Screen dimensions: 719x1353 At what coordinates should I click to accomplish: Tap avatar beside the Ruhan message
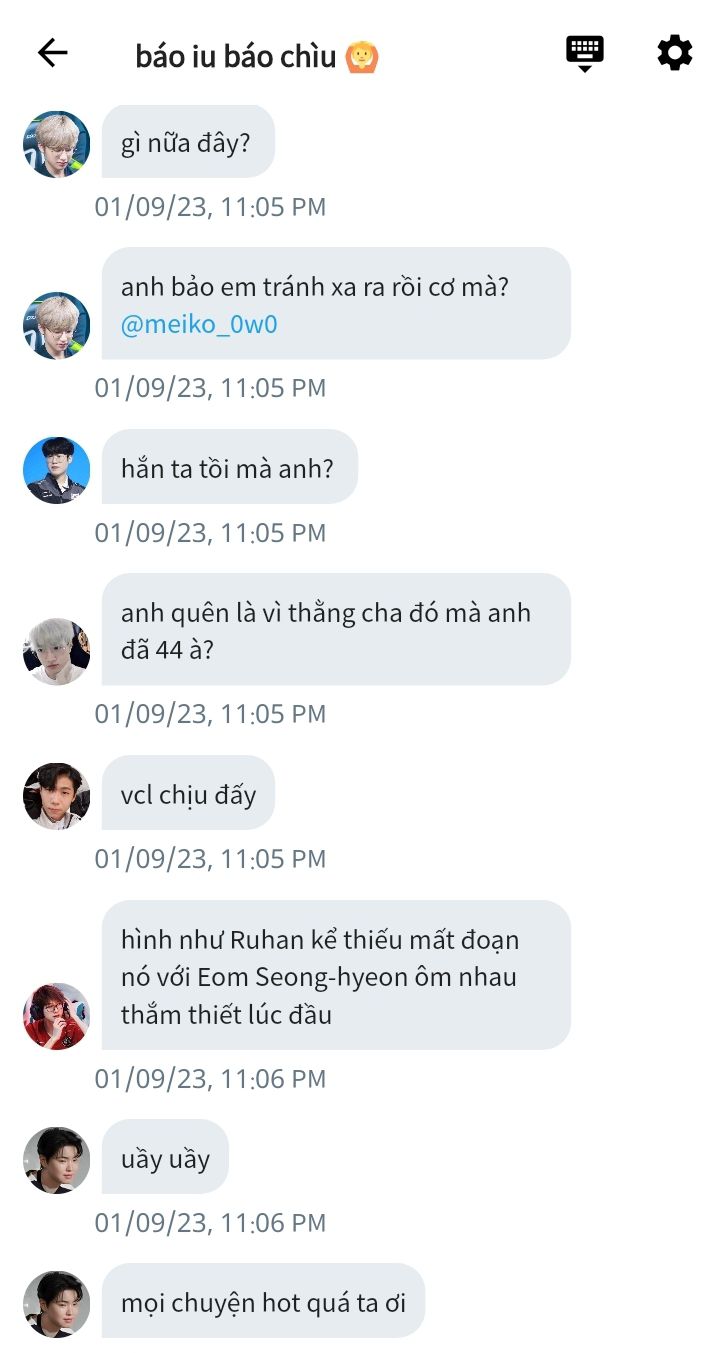57,1016
